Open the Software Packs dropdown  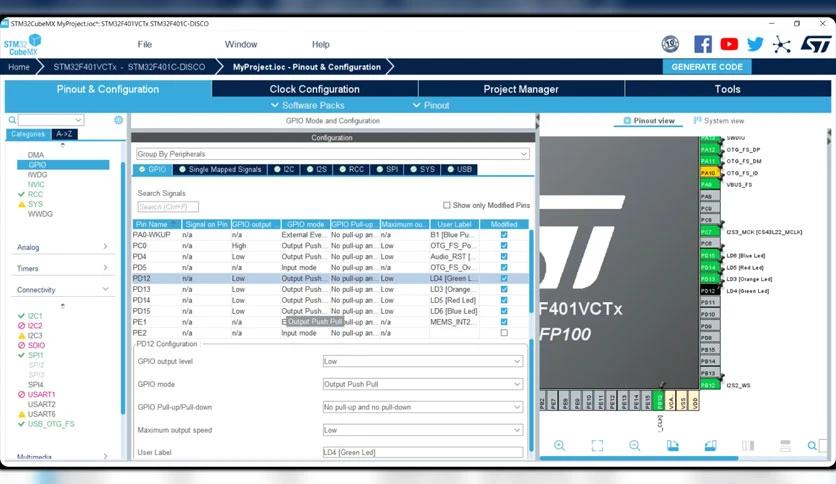pyautogui.click(x=308, y=106)
